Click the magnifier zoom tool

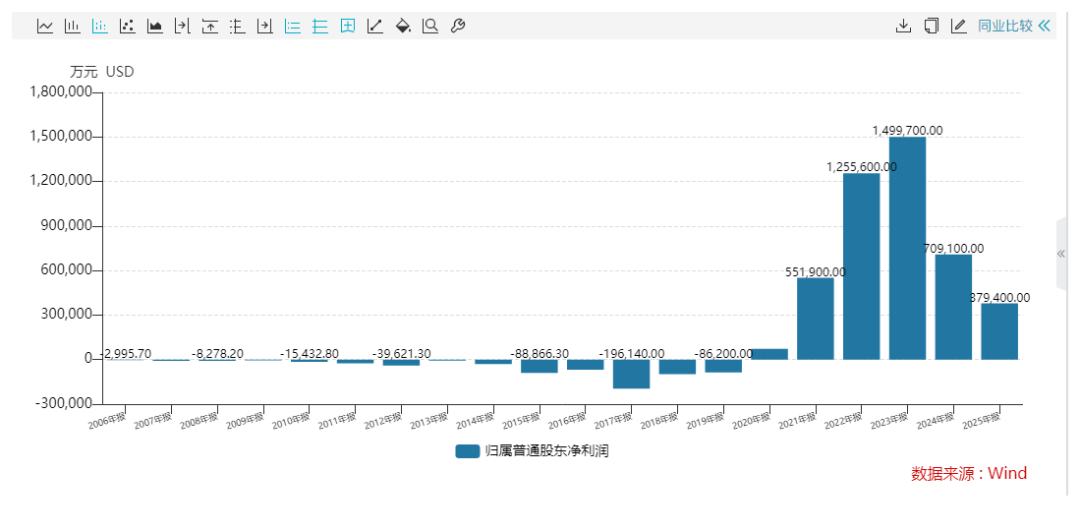click(x=430, y=26)
